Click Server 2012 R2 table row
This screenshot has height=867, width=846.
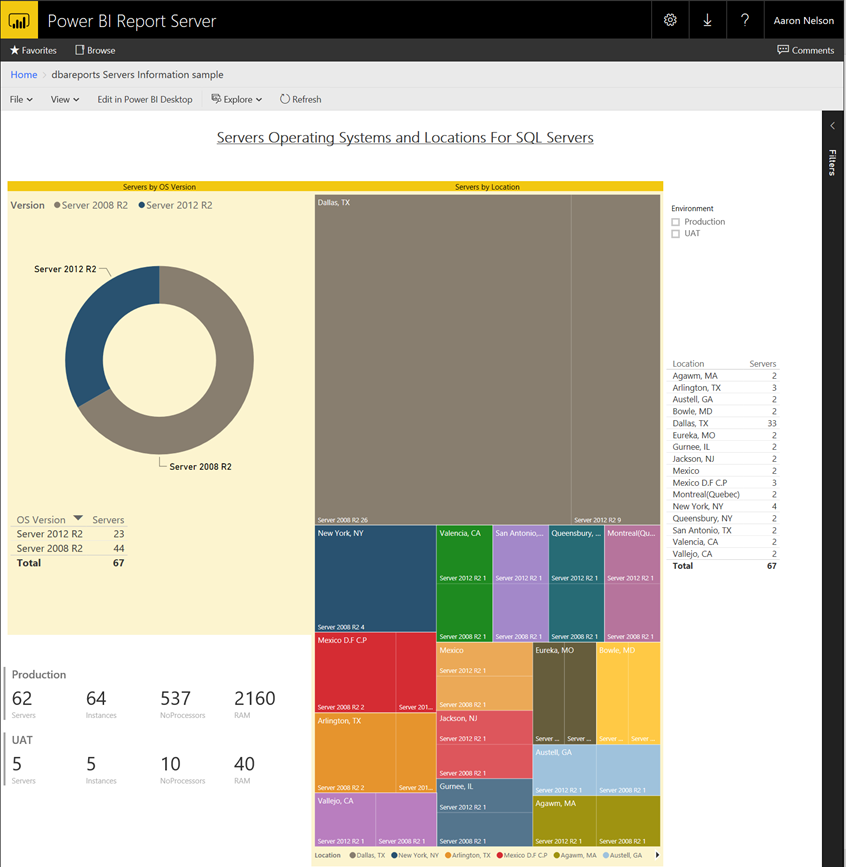[70, 534]
